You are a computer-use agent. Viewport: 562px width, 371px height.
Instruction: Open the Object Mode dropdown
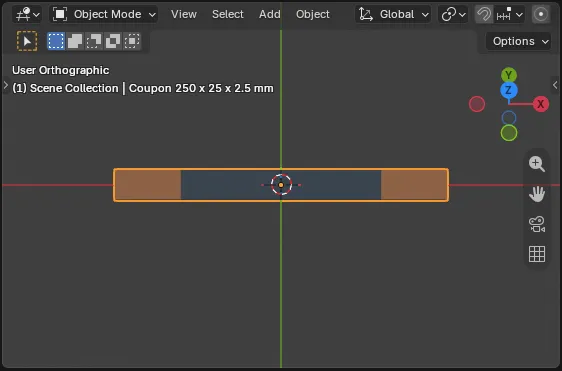click(x=104, y=14)
